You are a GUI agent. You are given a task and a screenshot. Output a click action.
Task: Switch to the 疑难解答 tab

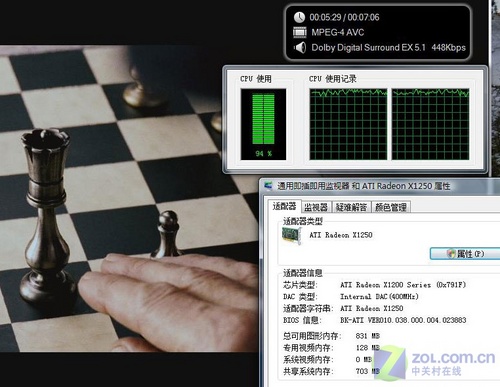tap(351, 207)
